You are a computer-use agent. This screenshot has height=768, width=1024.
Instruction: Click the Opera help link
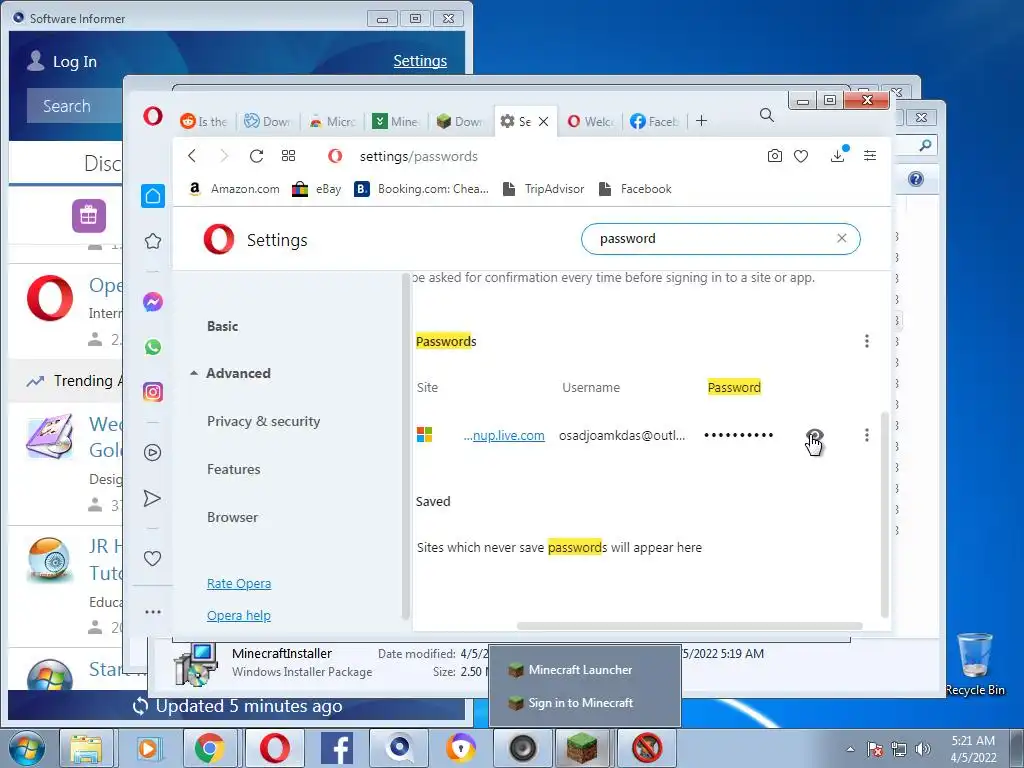click(238, 615)
